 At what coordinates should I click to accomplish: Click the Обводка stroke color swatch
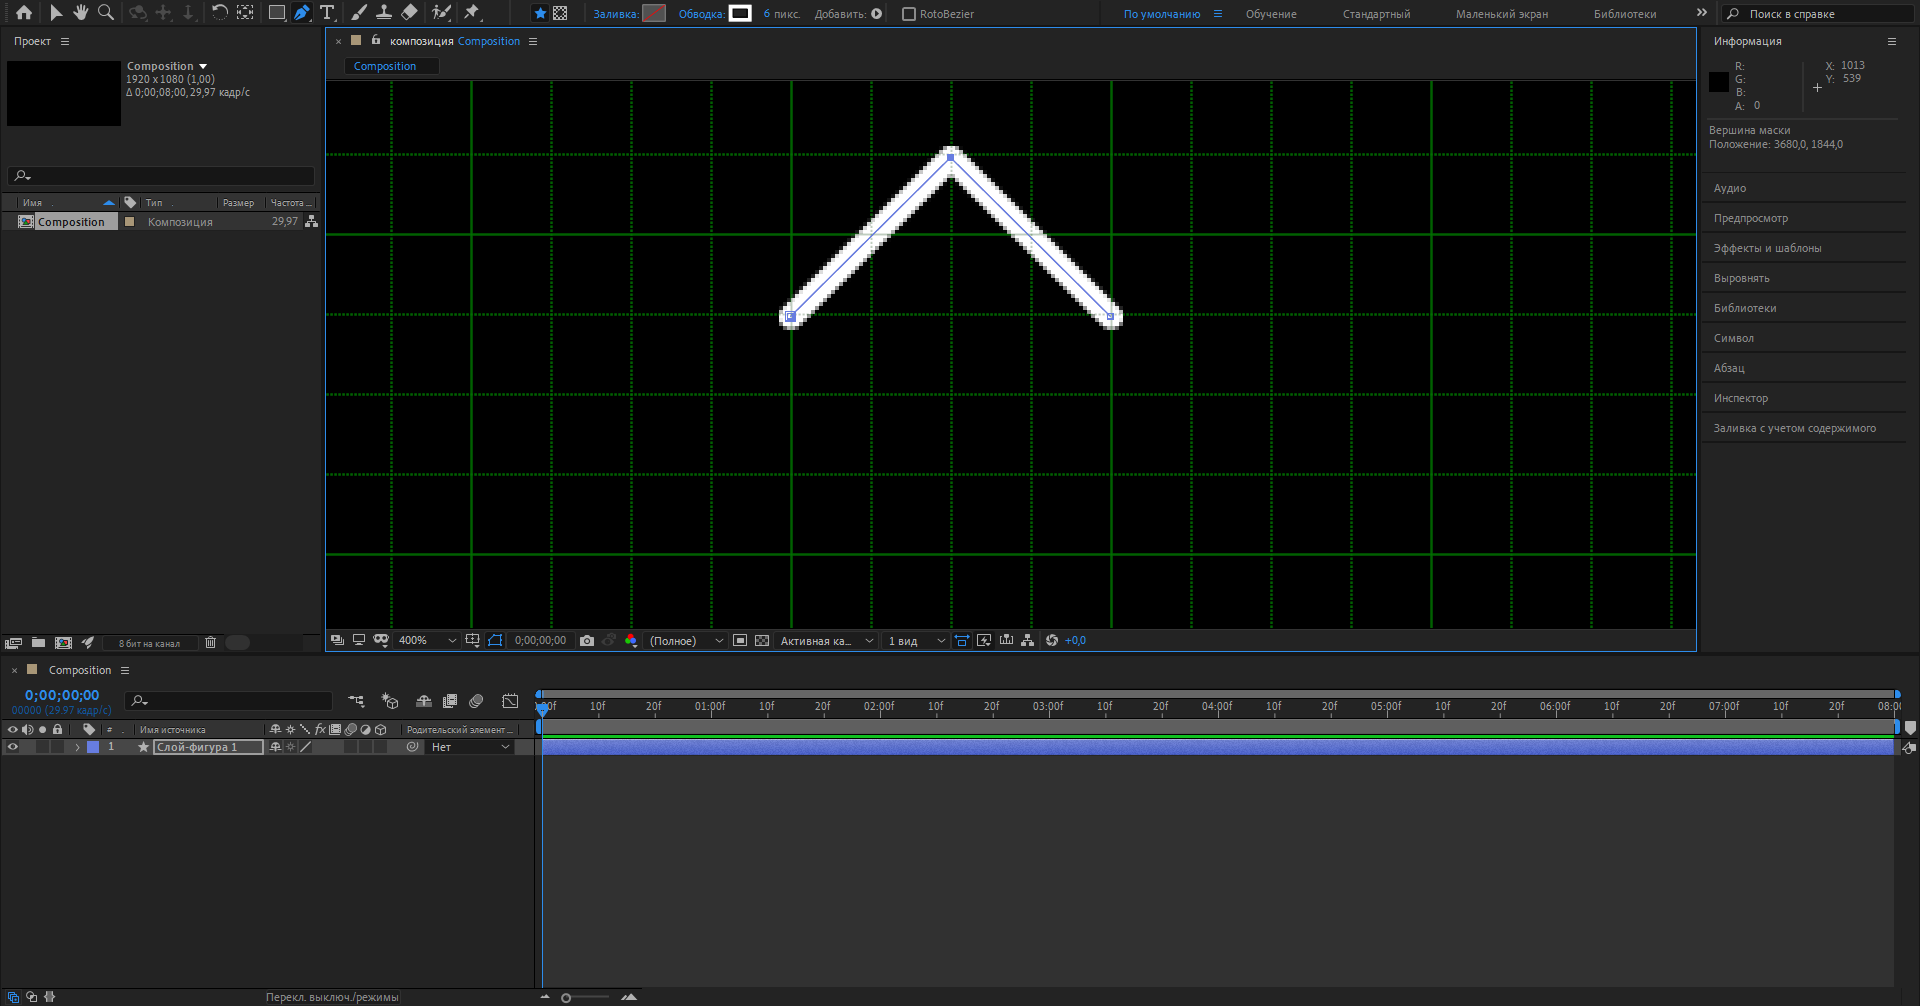pos(740,13)
